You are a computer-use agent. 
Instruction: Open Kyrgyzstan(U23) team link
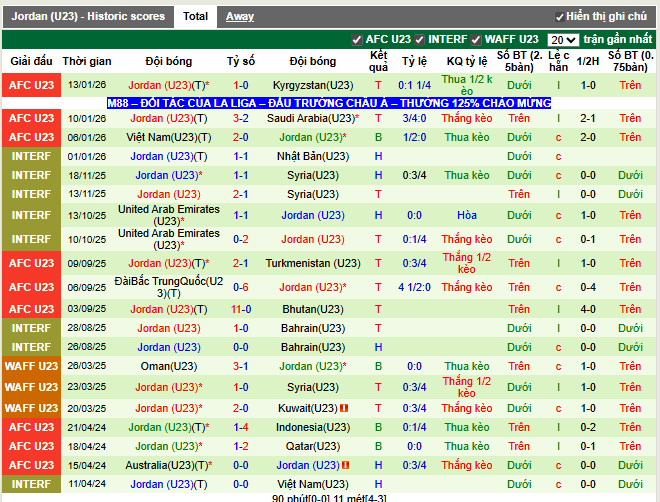click(x=313, y=85)
